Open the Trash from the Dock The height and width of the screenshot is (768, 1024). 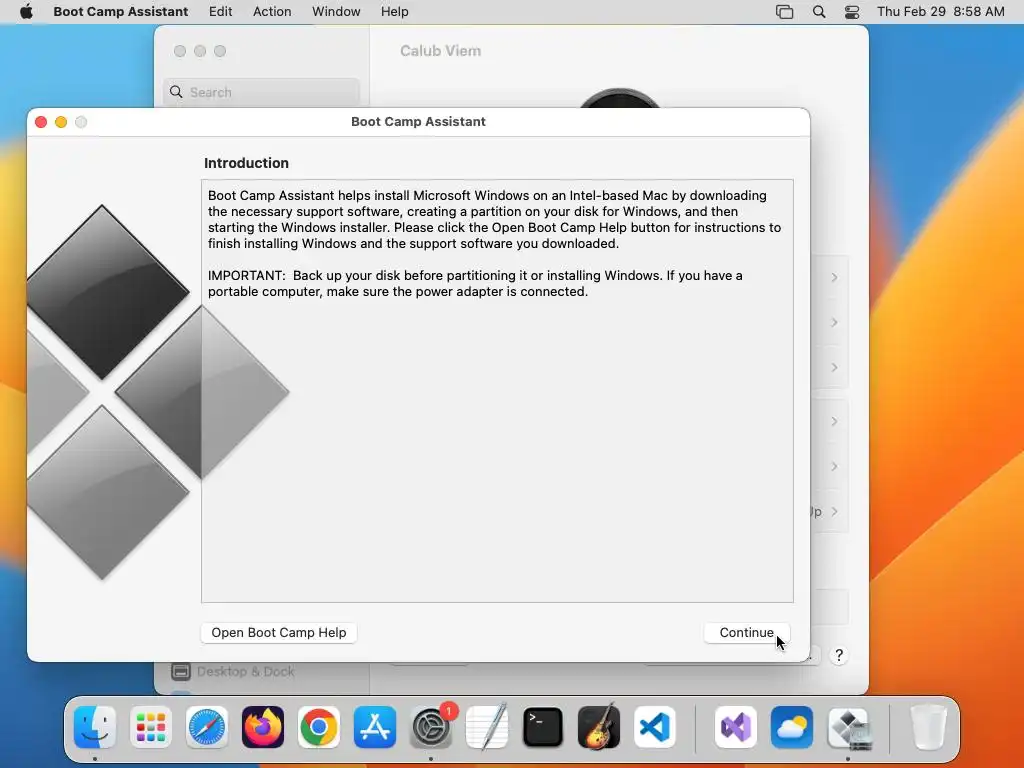(928, 727)
